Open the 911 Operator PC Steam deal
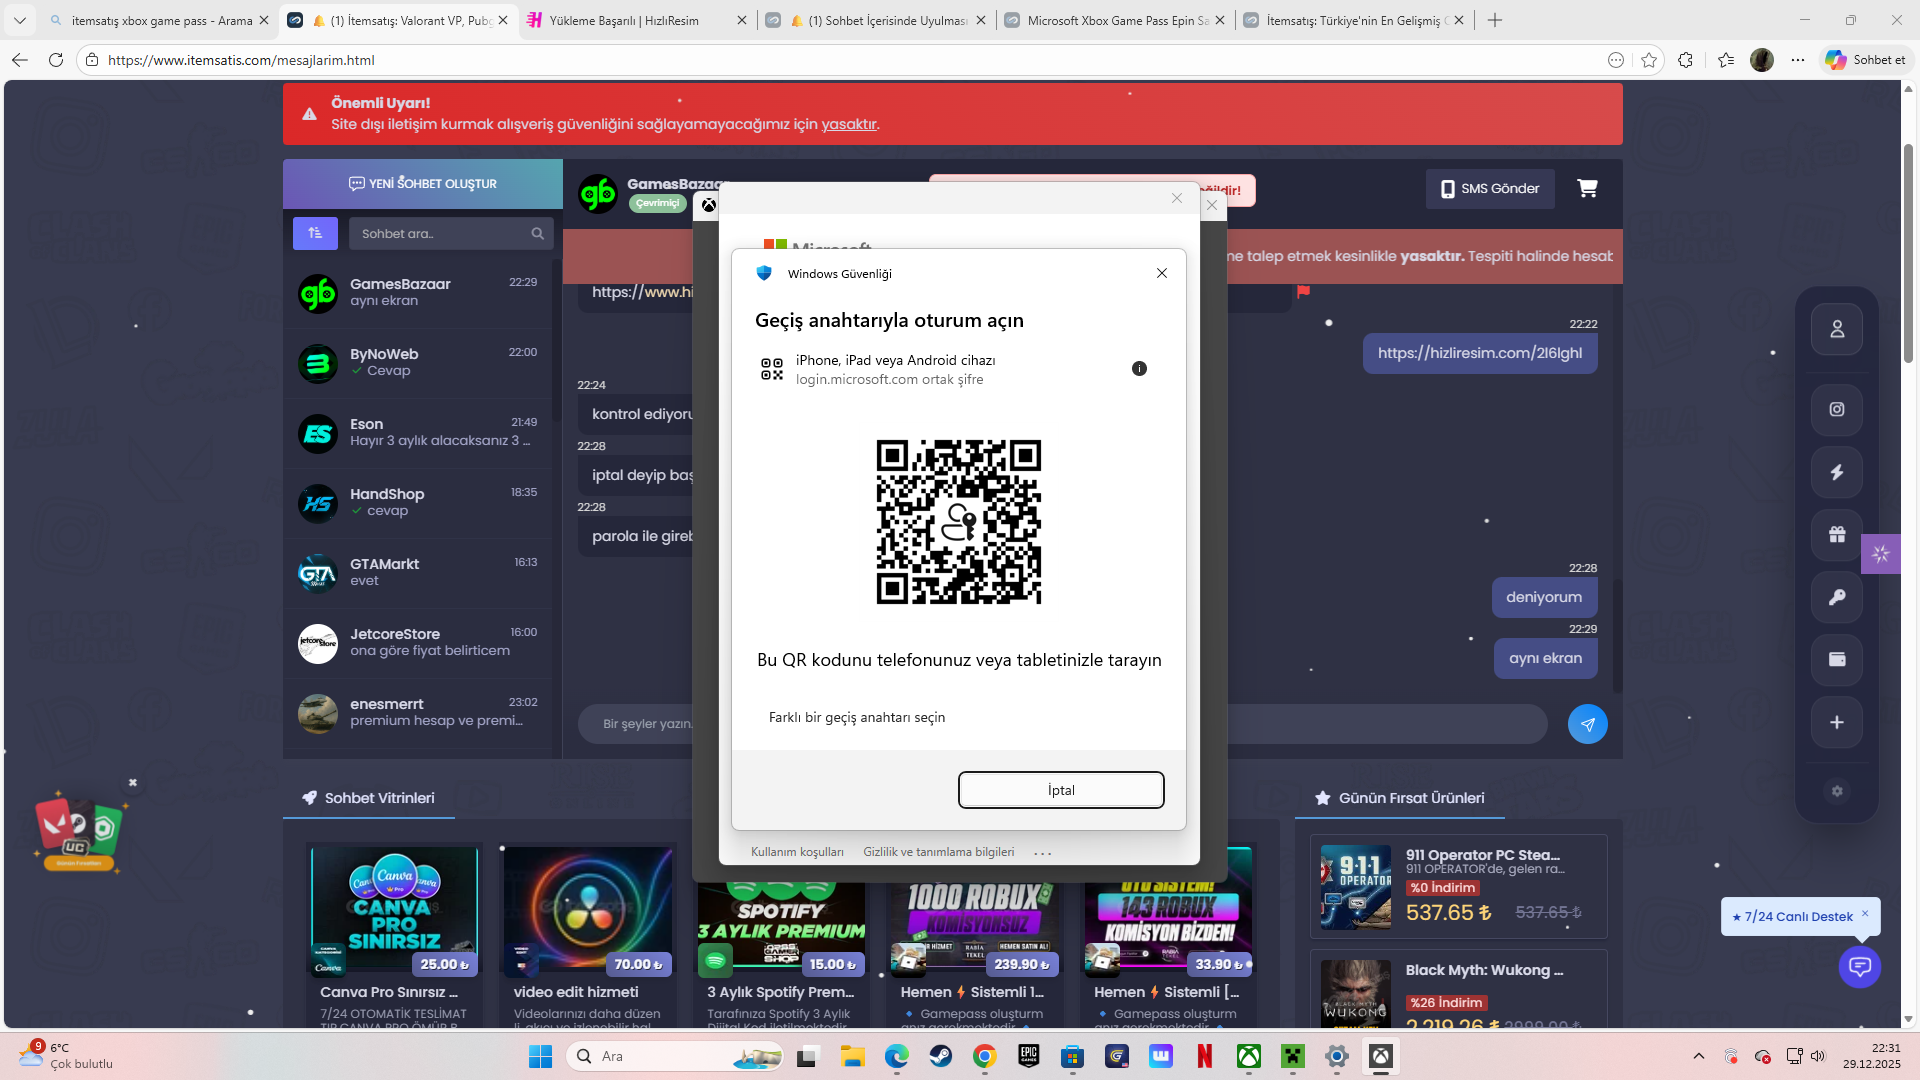Viewport: 1920px width, 1080px height. (x=1459, y=888)
